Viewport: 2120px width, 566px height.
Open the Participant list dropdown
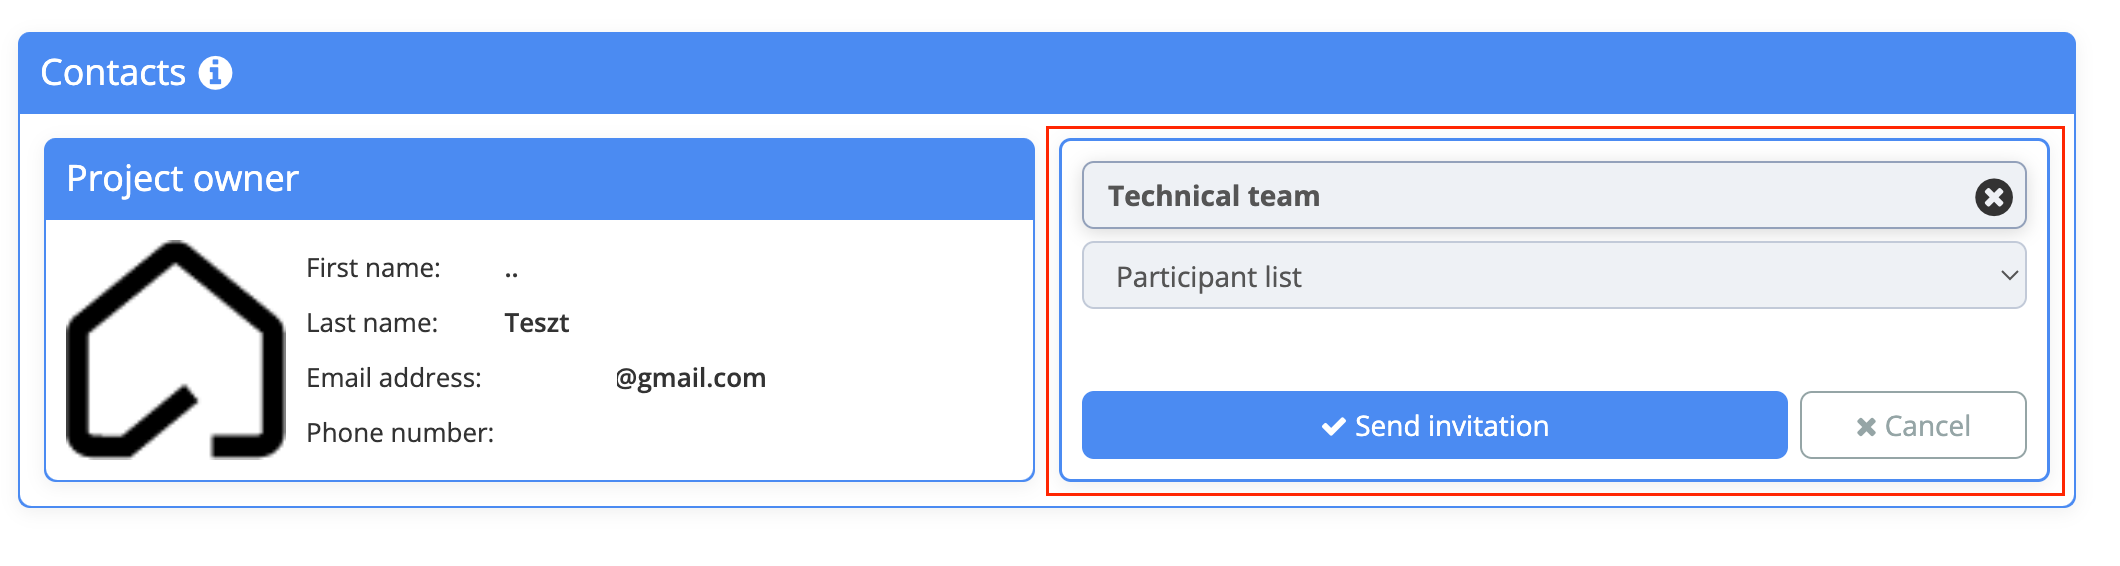point(1554,275)
